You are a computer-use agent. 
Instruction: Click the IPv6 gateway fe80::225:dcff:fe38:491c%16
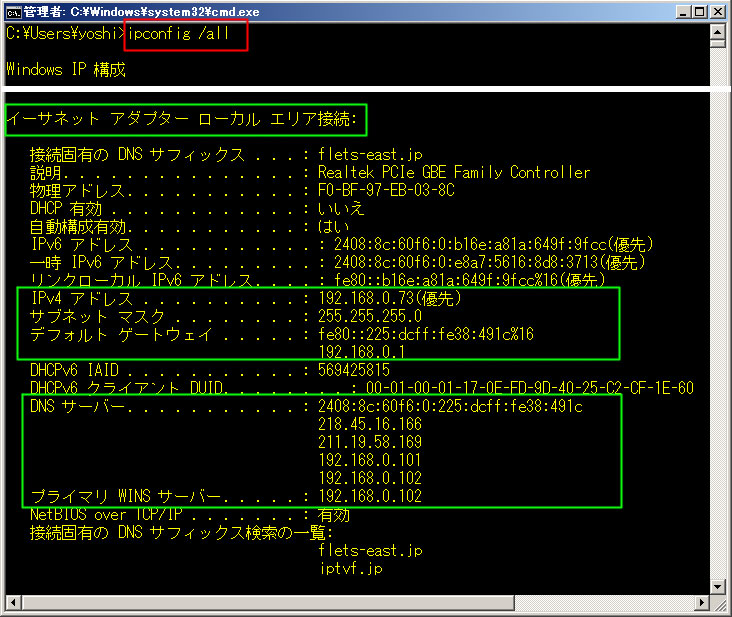(426, 334)
